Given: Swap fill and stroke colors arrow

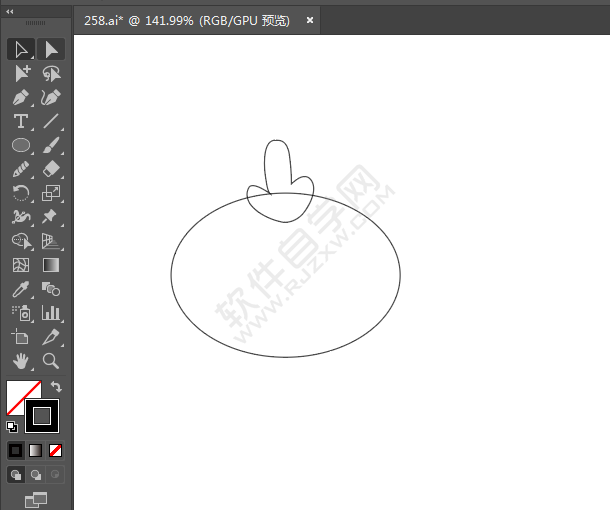Looking at the screenshot, I should pyautogui.click(x=56, y=387).
